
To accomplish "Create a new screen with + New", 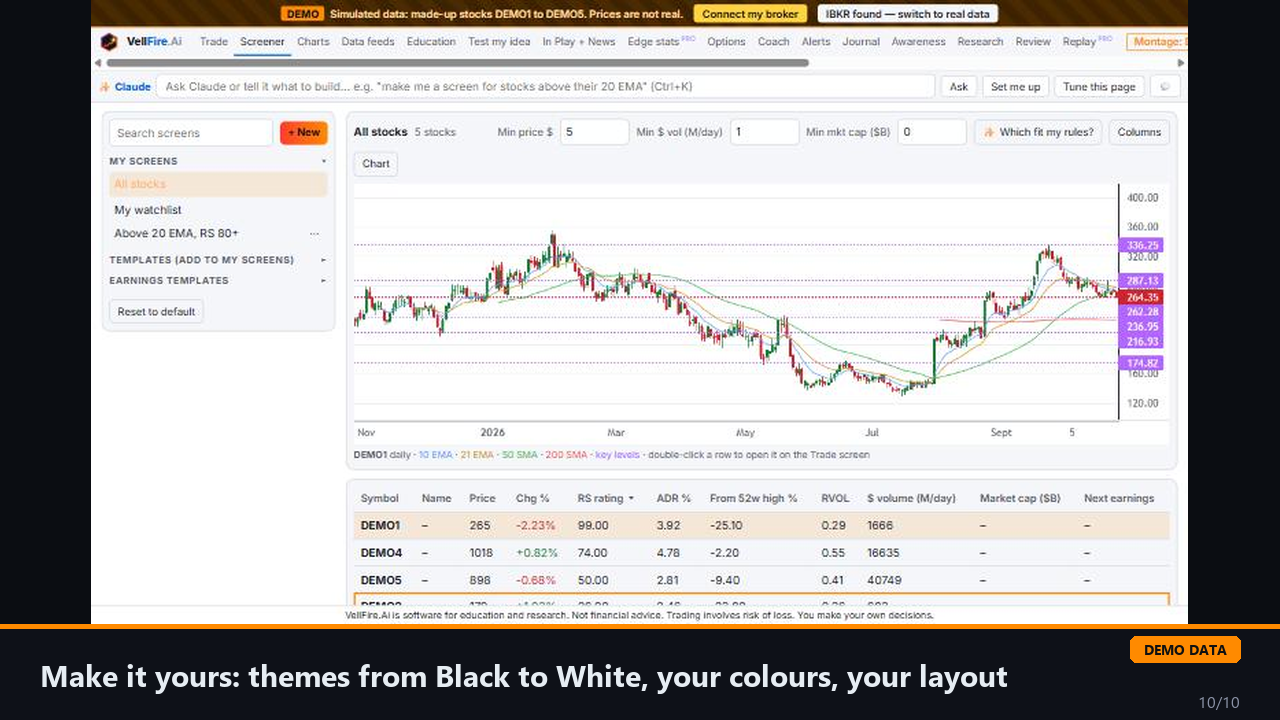I will pos(304,133).
